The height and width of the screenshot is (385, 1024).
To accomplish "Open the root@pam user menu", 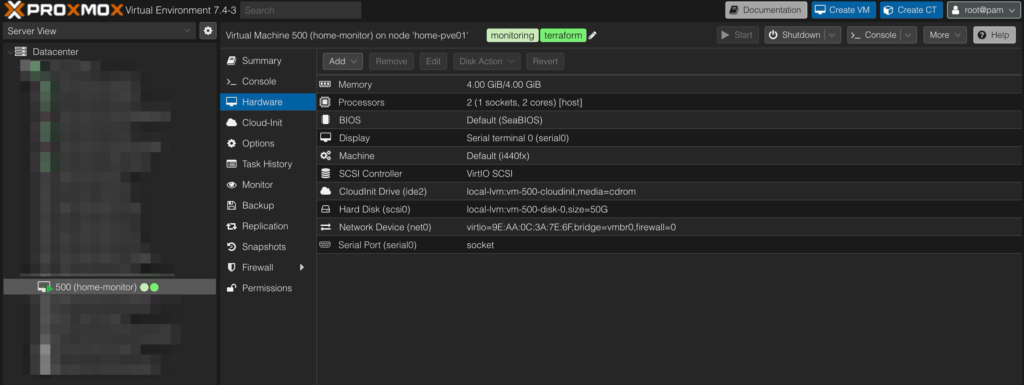I will pyautogui.click(x=984, y=10).
